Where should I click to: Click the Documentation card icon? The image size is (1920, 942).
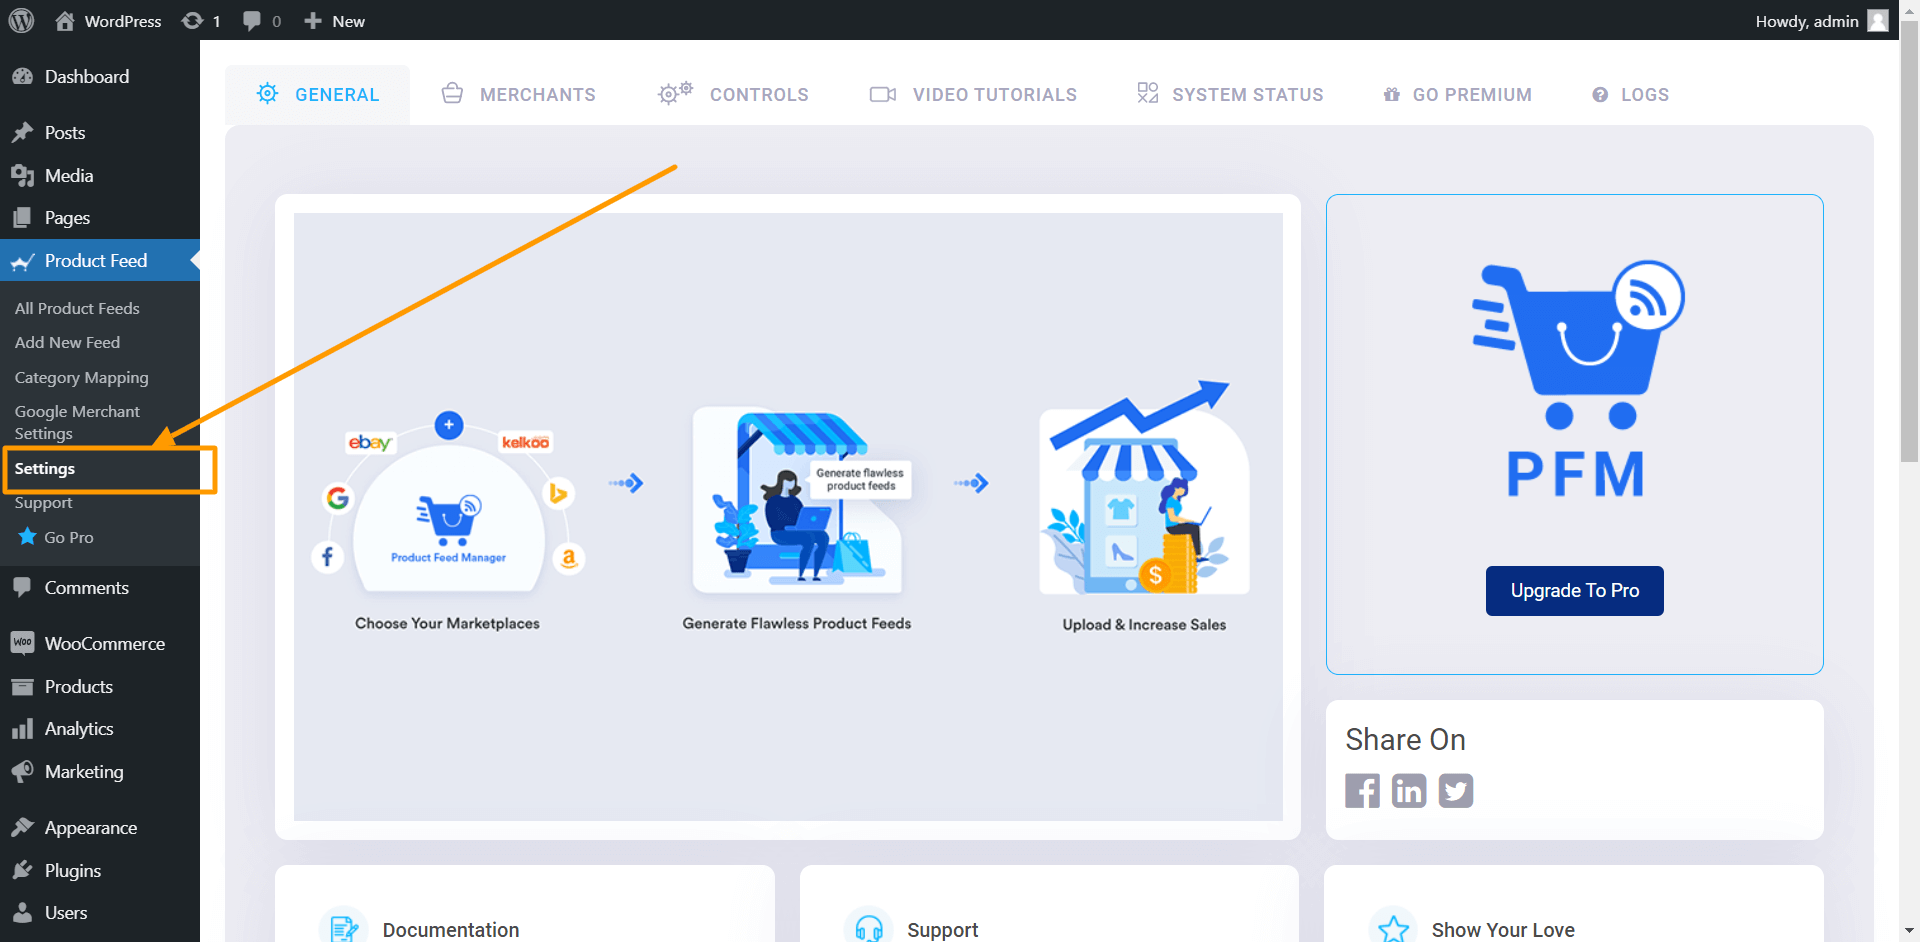click(343, 929)
